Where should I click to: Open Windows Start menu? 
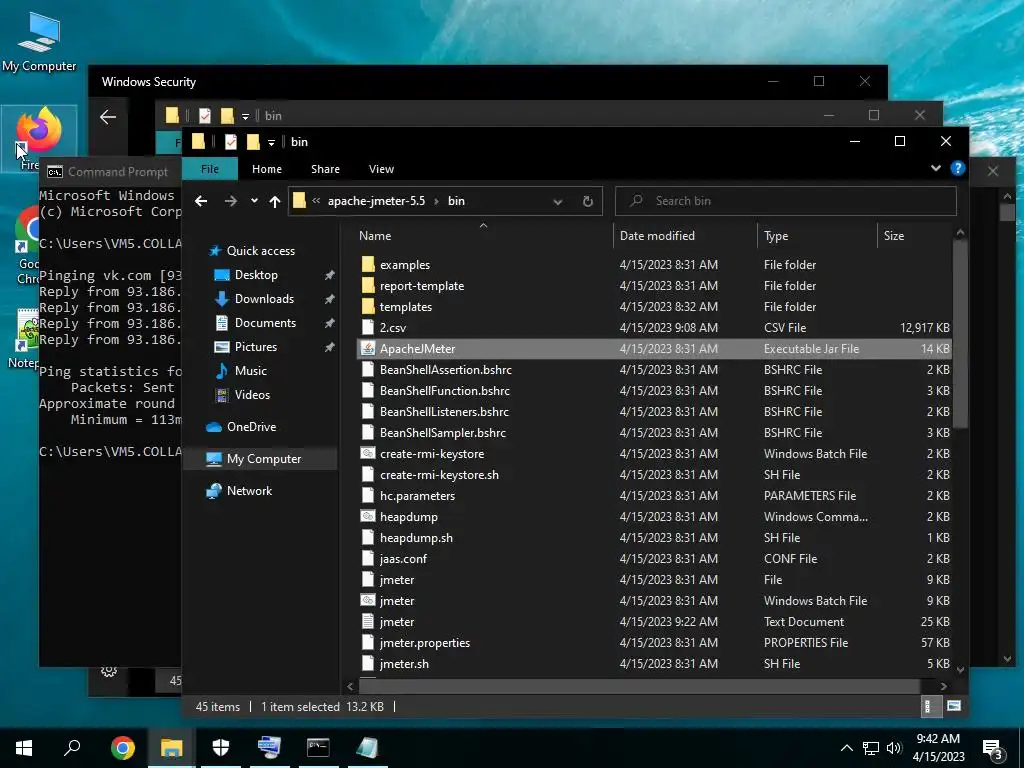(24, 748)
